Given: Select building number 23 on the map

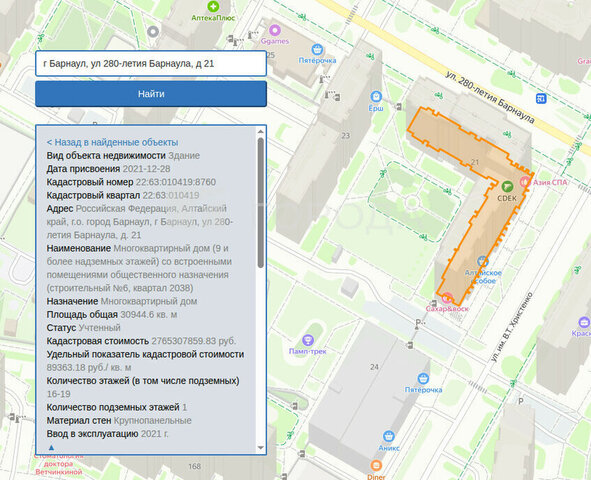Looking at the screenshot, I should click(346, 136).
